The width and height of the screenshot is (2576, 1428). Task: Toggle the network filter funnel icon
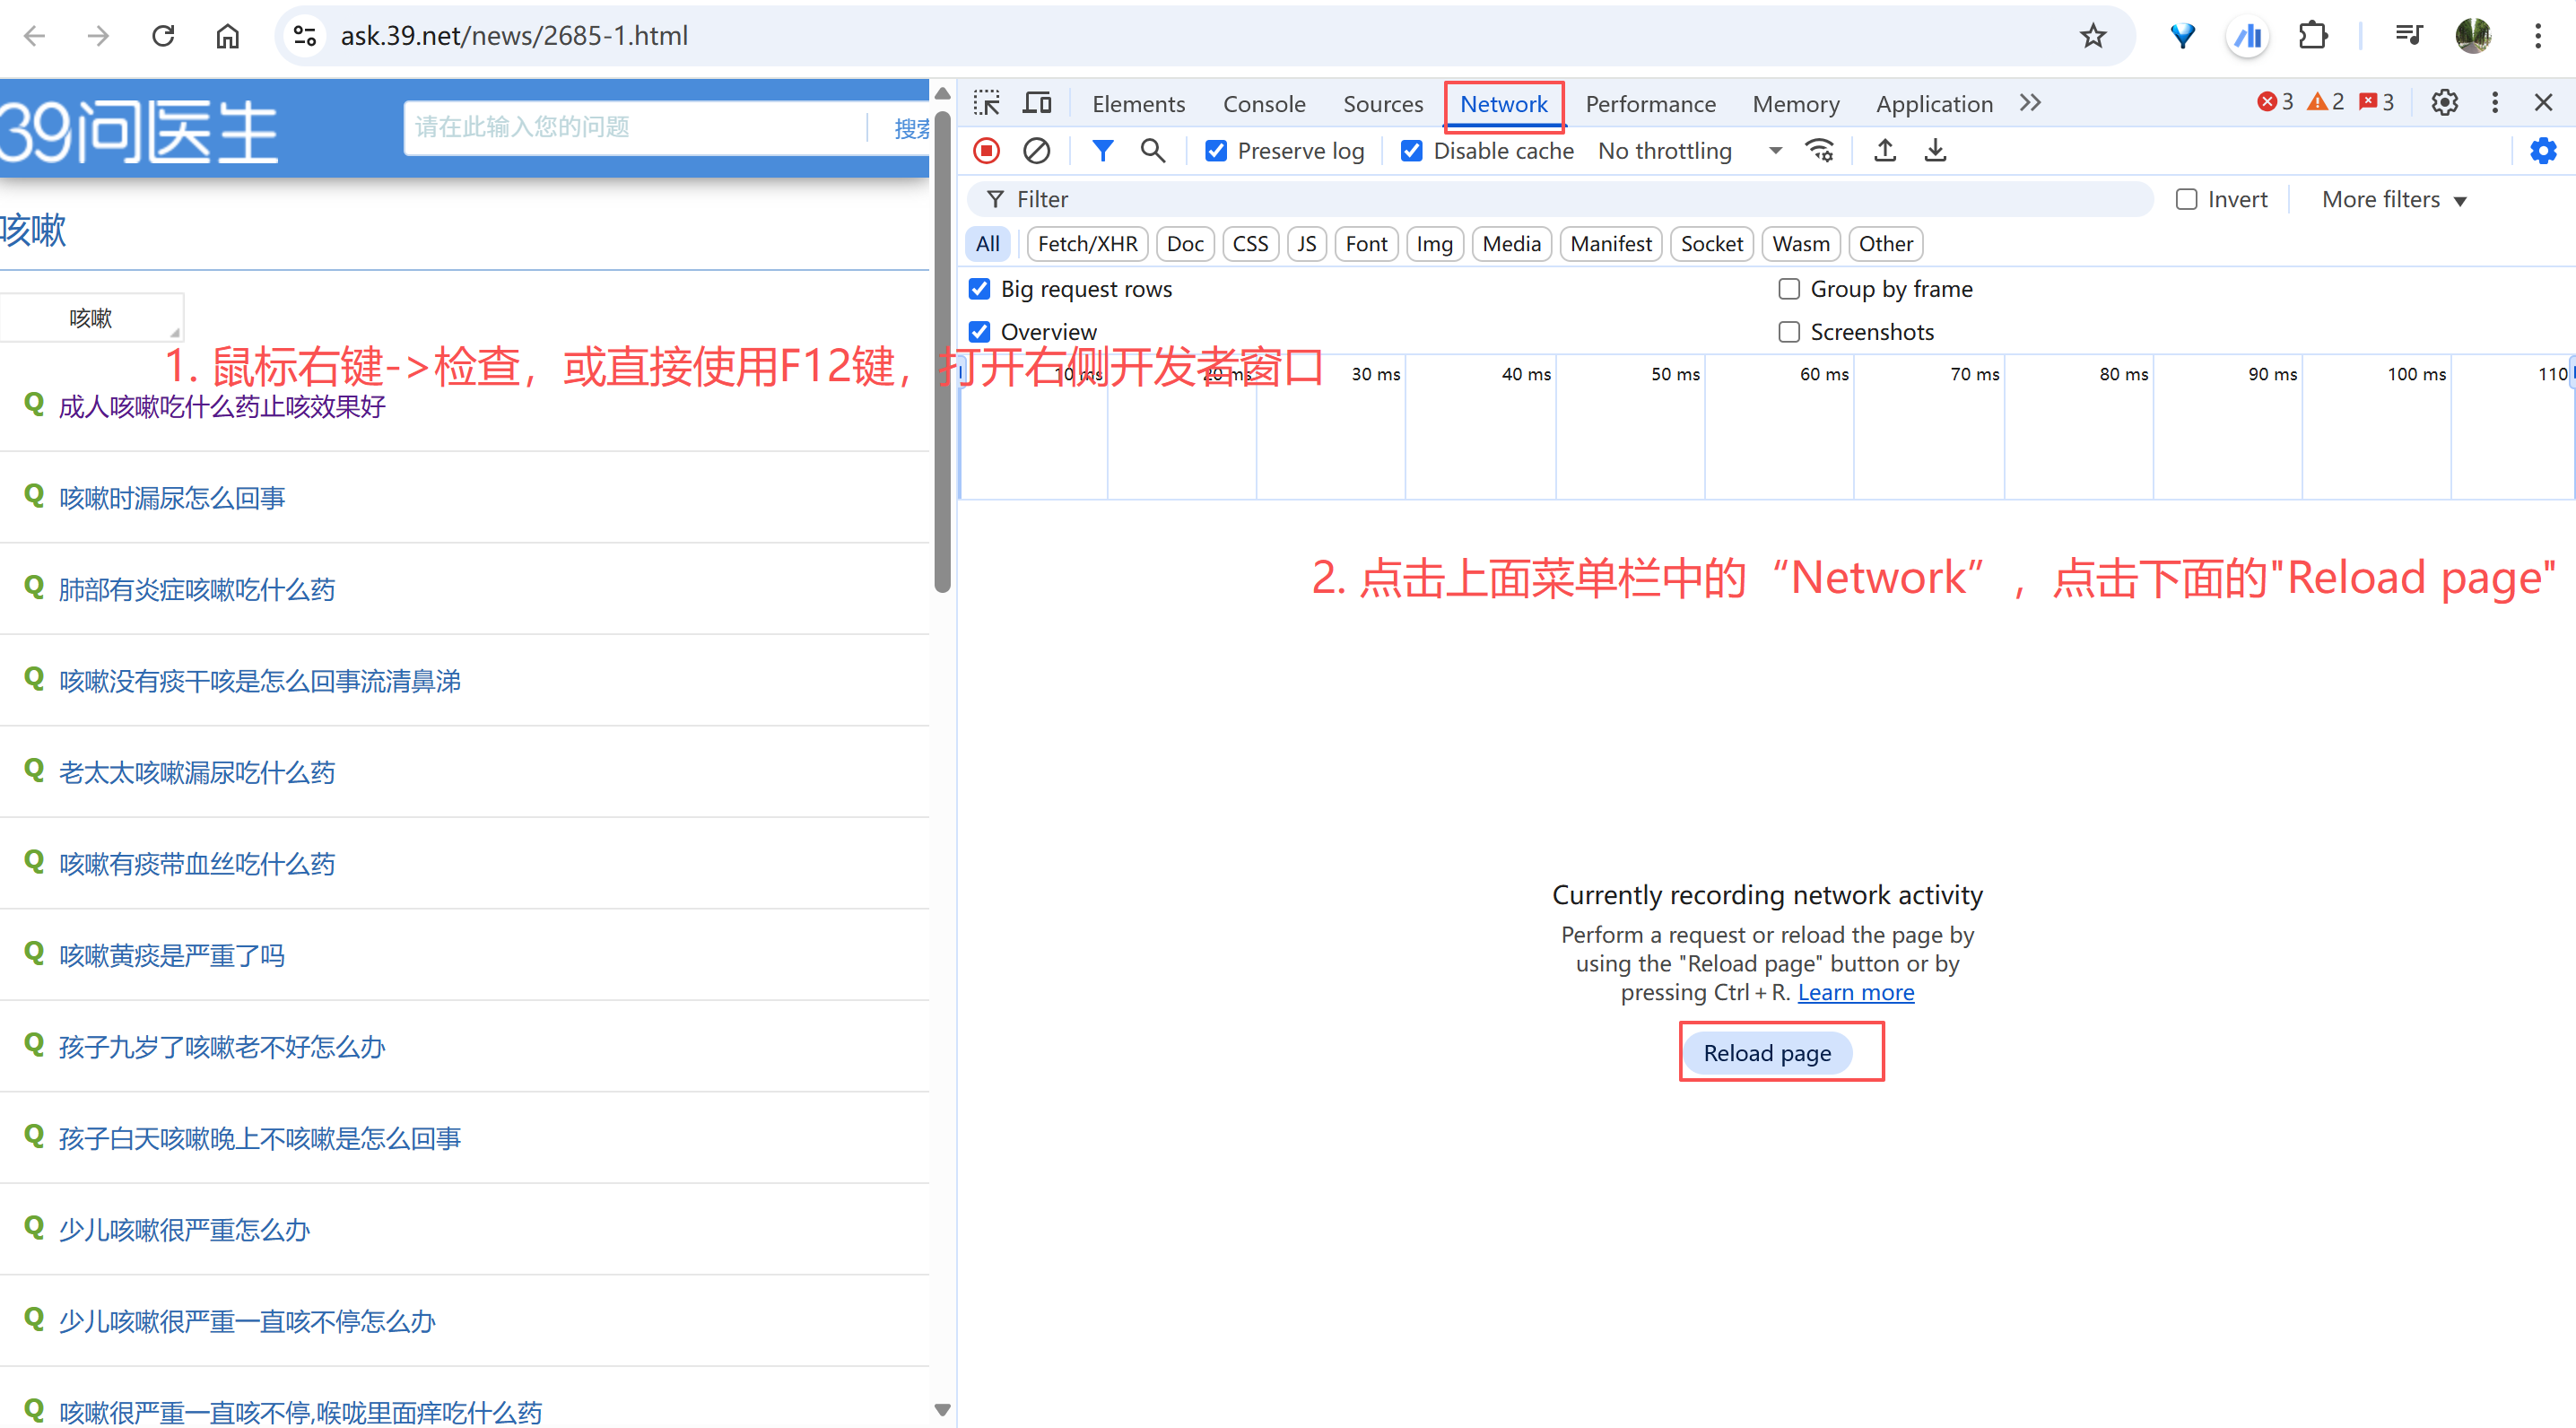(1102, 151)
